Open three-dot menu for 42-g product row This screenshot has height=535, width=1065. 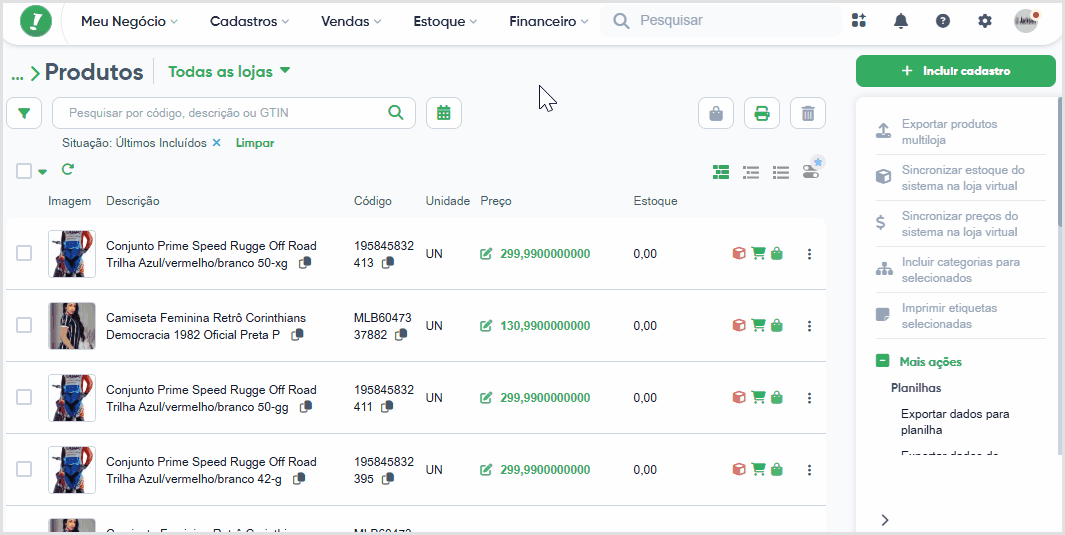click(x=809, y=470)
